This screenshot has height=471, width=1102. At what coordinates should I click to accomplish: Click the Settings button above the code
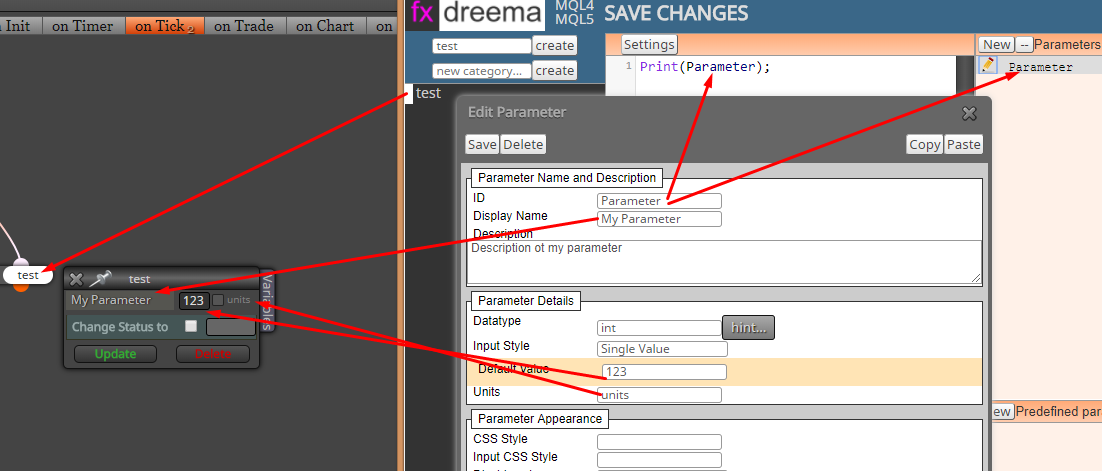point(649,45)
